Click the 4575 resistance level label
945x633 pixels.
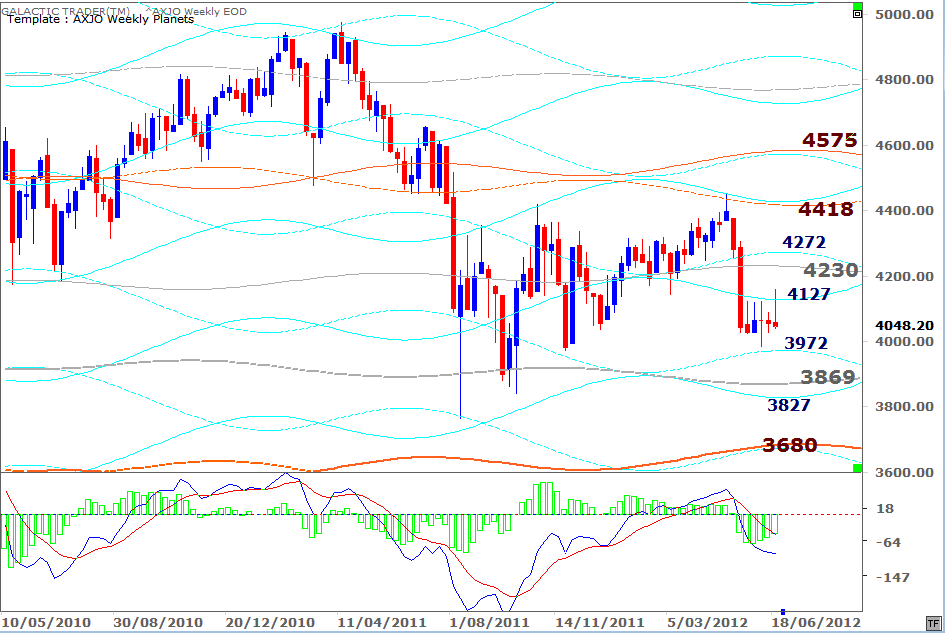click(x=829, y=140)
